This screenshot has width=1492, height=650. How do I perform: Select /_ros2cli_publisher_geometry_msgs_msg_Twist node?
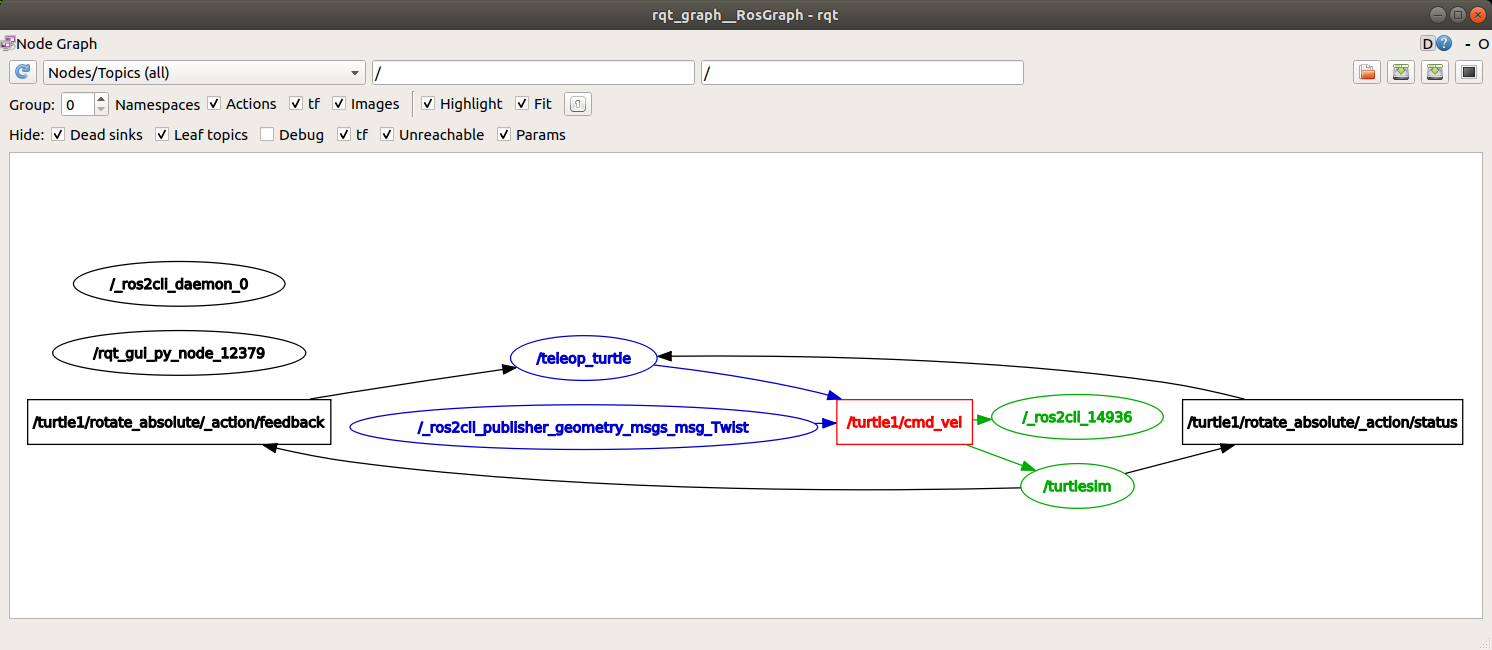point(583,427)
